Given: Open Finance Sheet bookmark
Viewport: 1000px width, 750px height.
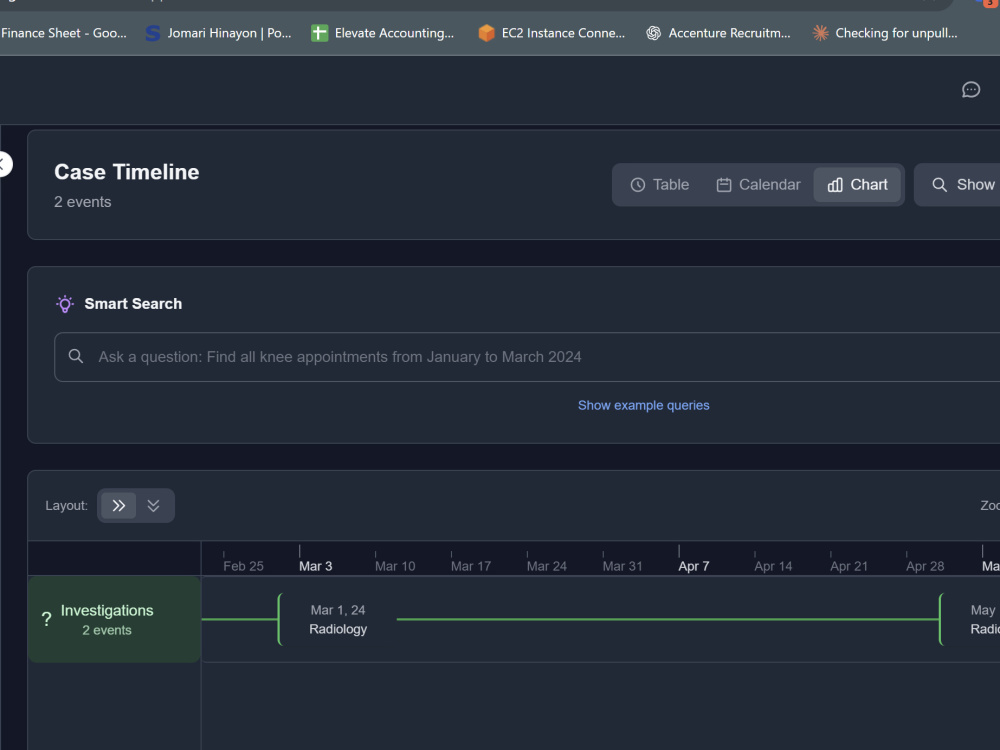Looking at the screenshot, I should 63,33.
